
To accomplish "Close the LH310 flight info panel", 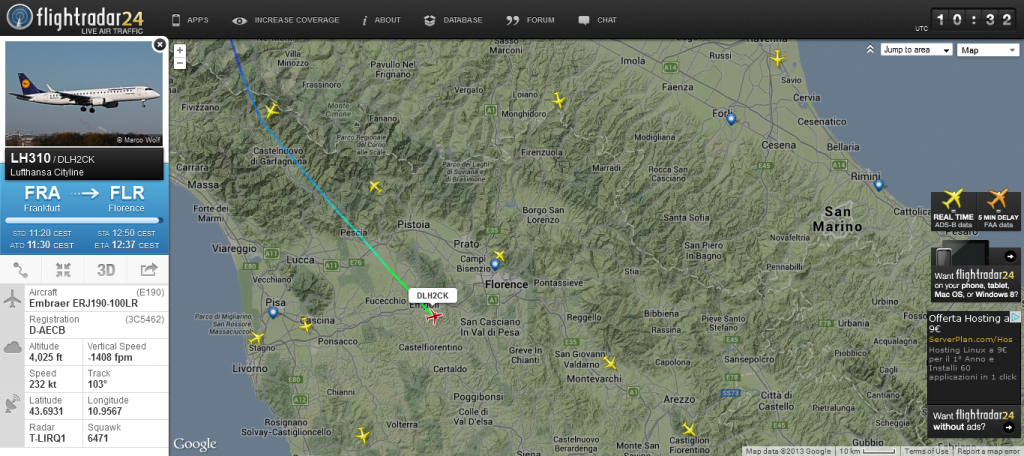I will [x=159, y=44].
